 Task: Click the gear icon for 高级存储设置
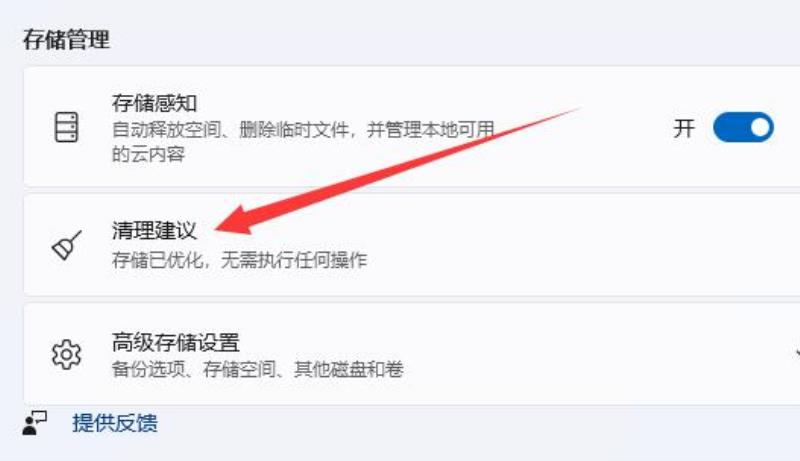(66, 354)
